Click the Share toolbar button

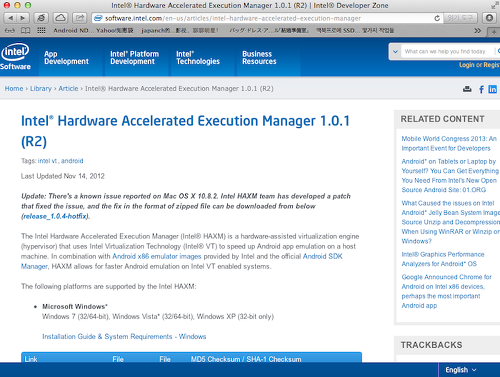coord(80,18)
